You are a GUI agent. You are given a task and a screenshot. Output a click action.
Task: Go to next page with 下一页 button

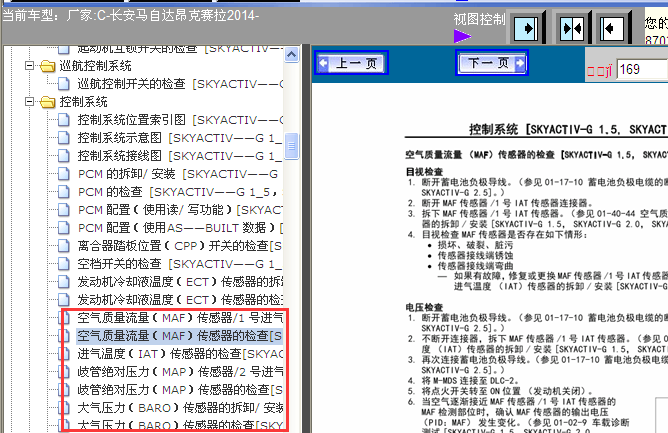pyautogui.click(x=492, y=63)
